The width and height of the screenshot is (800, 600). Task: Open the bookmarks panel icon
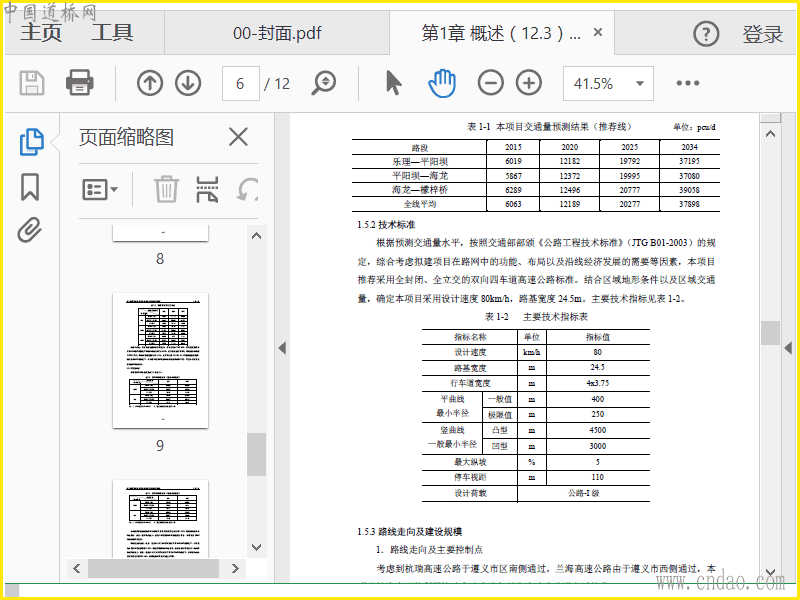(30, 187)
